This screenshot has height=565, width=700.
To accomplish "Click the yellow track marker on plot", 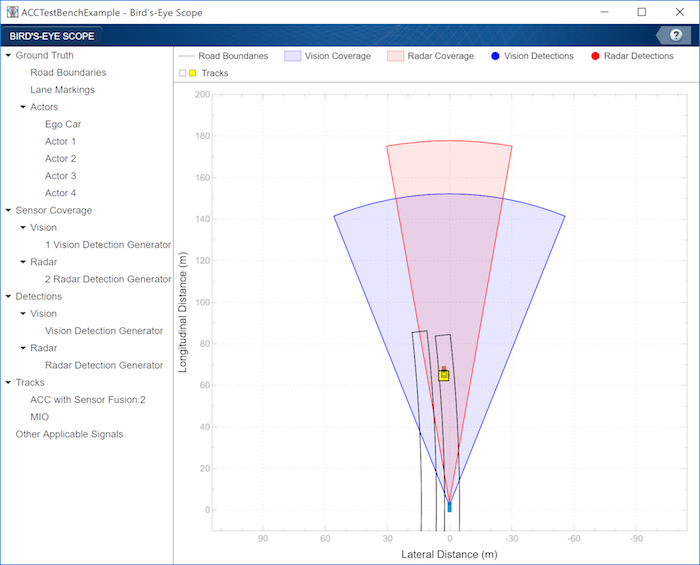I will tap(444, 376).
